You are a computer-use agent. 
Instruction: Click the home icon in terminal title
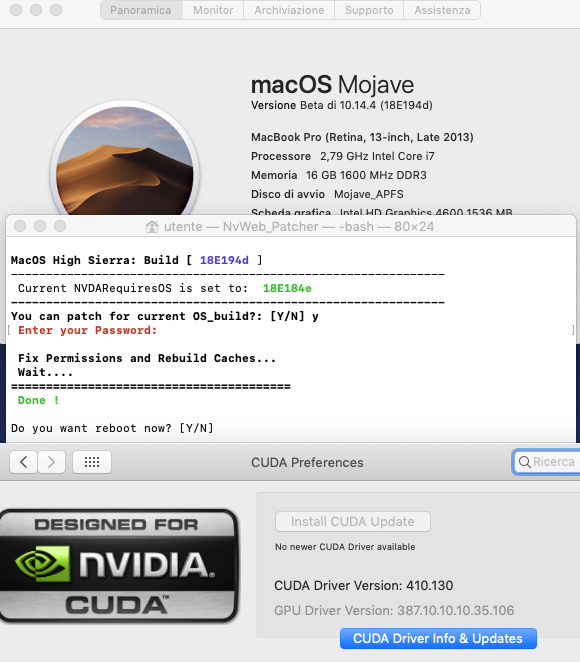152,227
